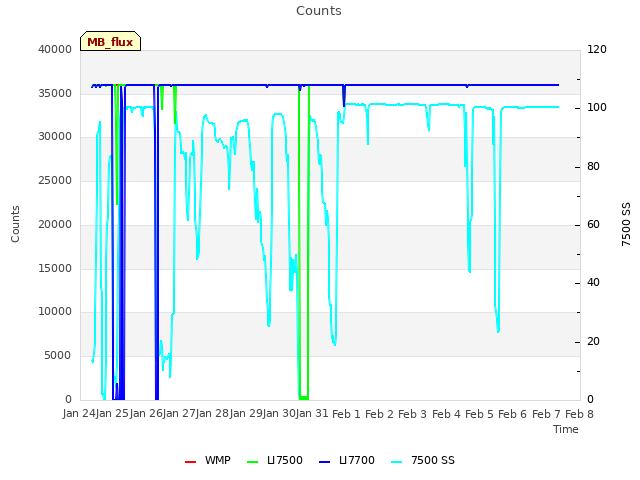640x480 pixels.
Task: Click the green LI7500 legend color marker
Action: tap(253, 462)
